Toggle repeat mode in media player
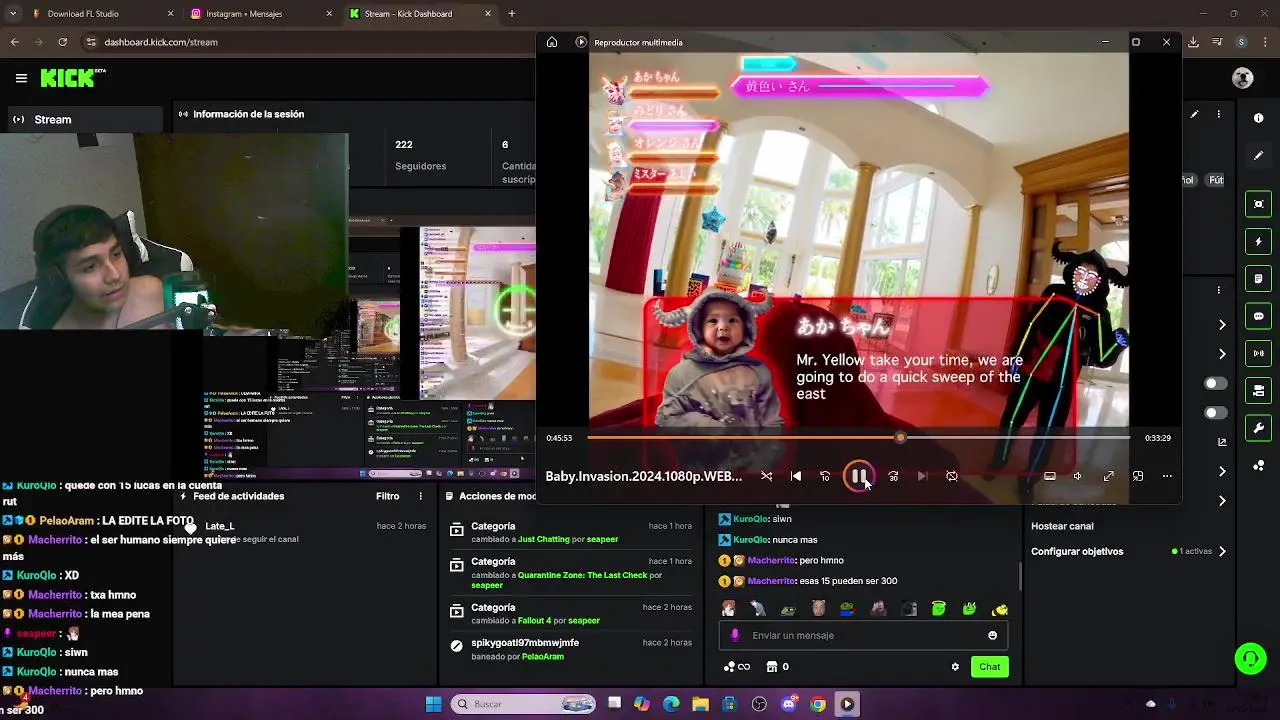This screenshot has width=1280, height=720. (x=952, y=476)
